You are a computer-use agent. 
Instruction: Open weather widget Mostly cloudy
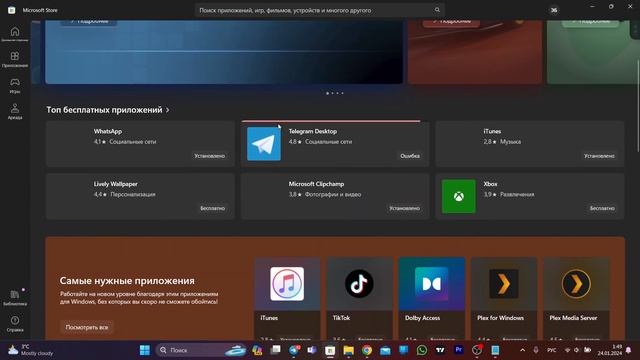point(31,350)
